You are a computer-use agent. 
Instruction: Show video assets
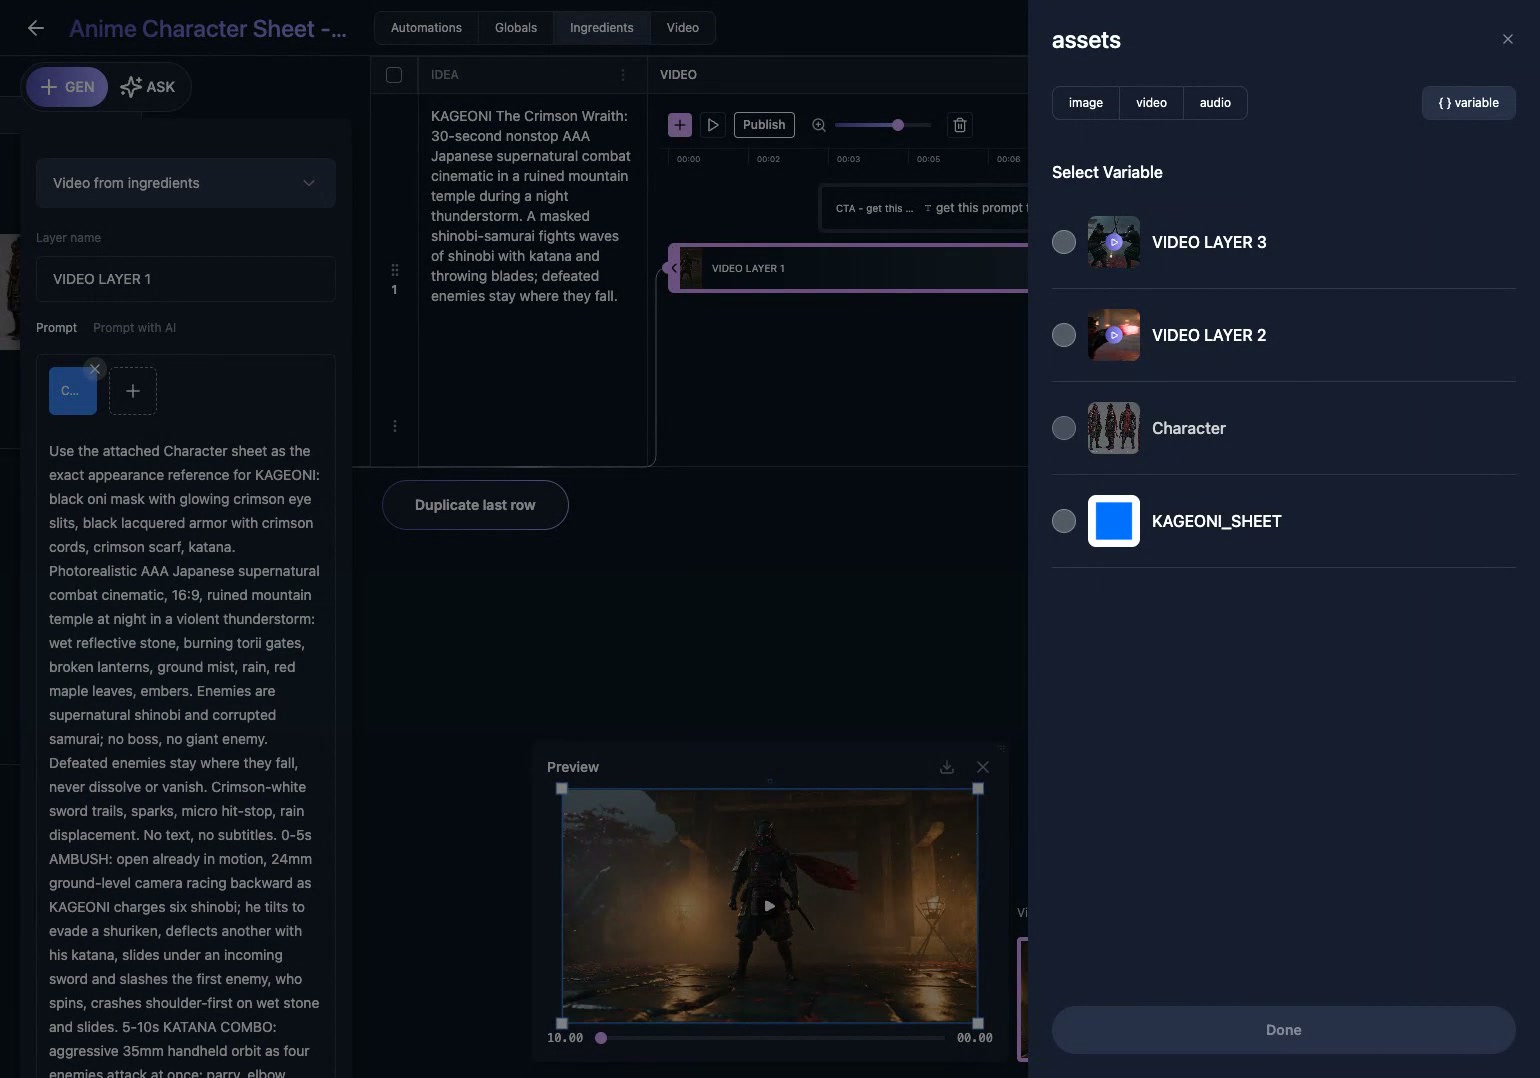pos(1151,103)
